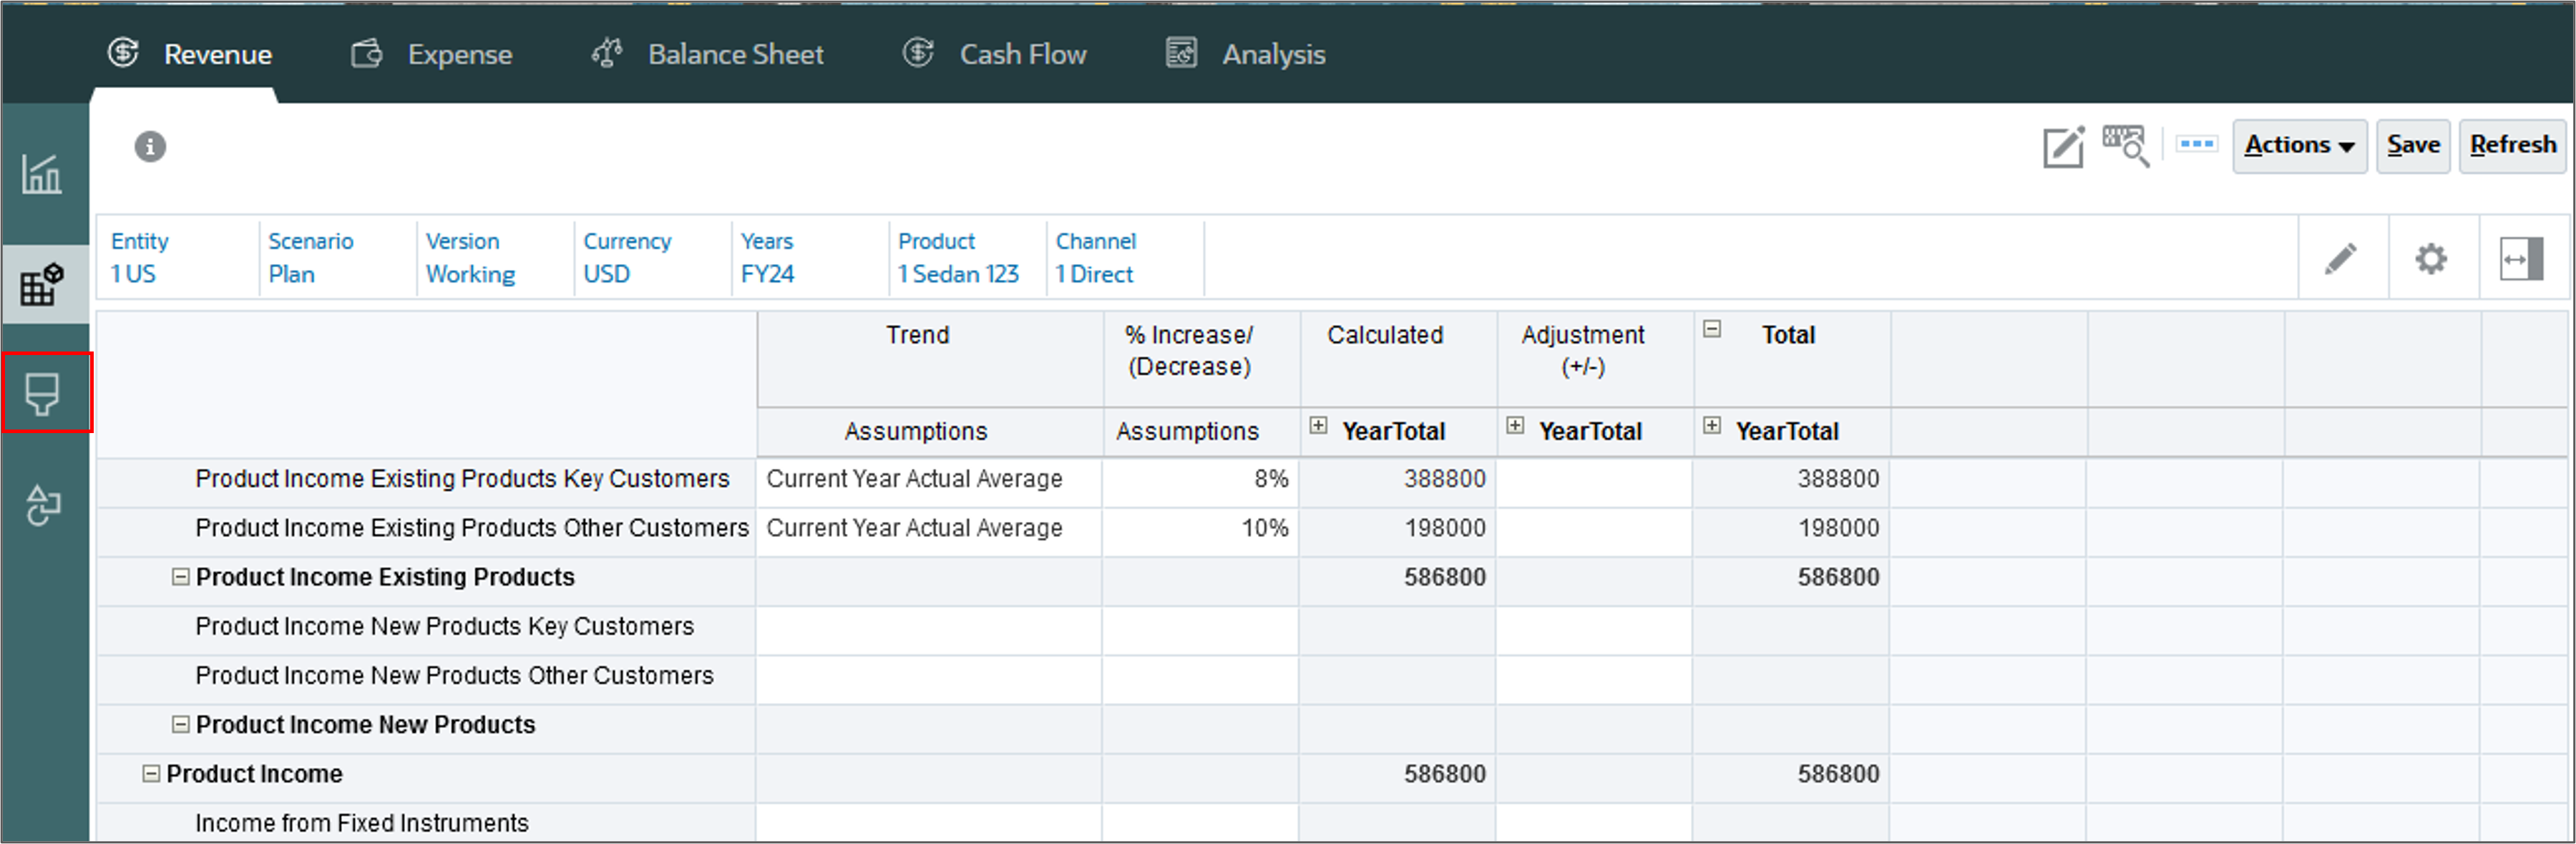Expand YearTotal under Calculated column

pyautogui.click(x=1318, y=426)
